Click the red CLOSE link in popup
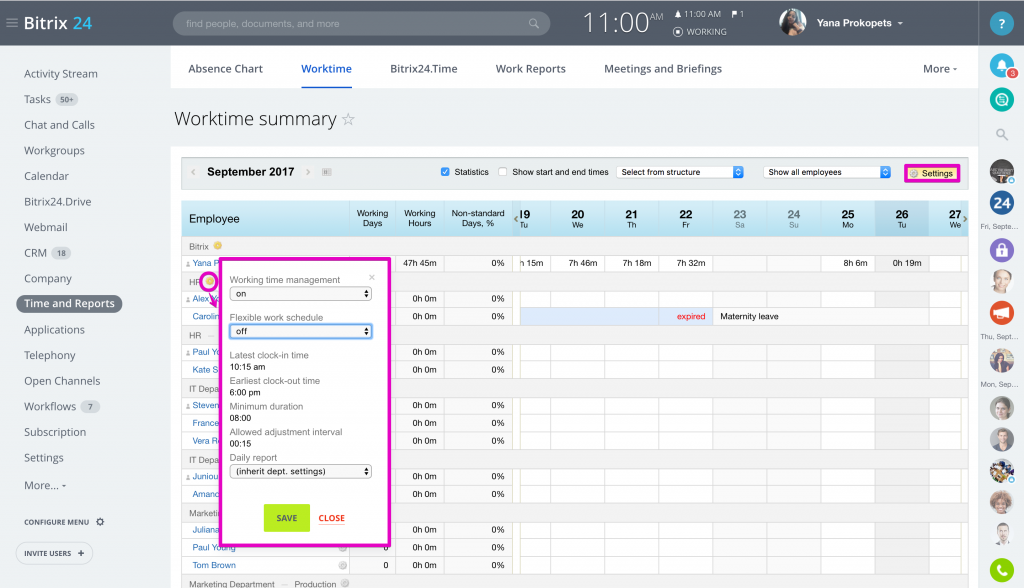Viewport: 1024px width, 588px height. pyautogui.click(x=331, y=518)
